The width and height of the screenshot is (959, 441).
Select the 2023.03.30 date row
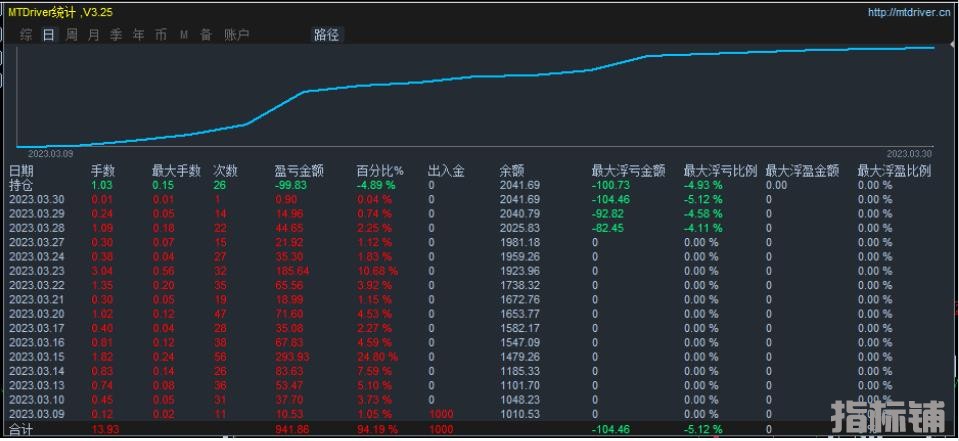[x=37, y=199]
